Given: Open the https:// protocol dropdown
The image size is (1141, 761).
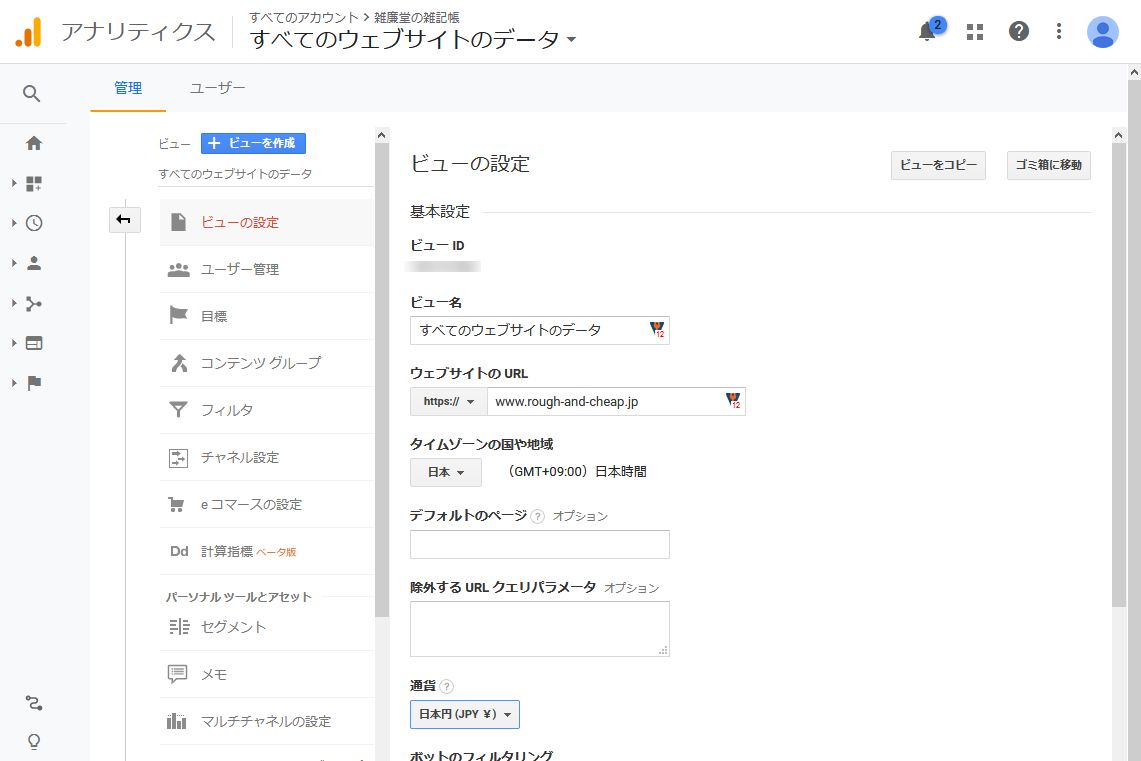Looking at the screenshot, I should coord(448,402).
